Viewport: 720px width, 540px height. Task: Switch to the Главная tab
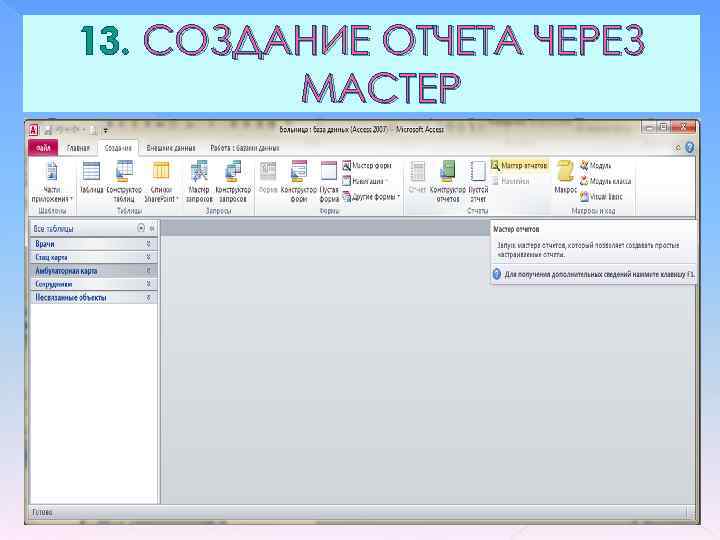78,148
